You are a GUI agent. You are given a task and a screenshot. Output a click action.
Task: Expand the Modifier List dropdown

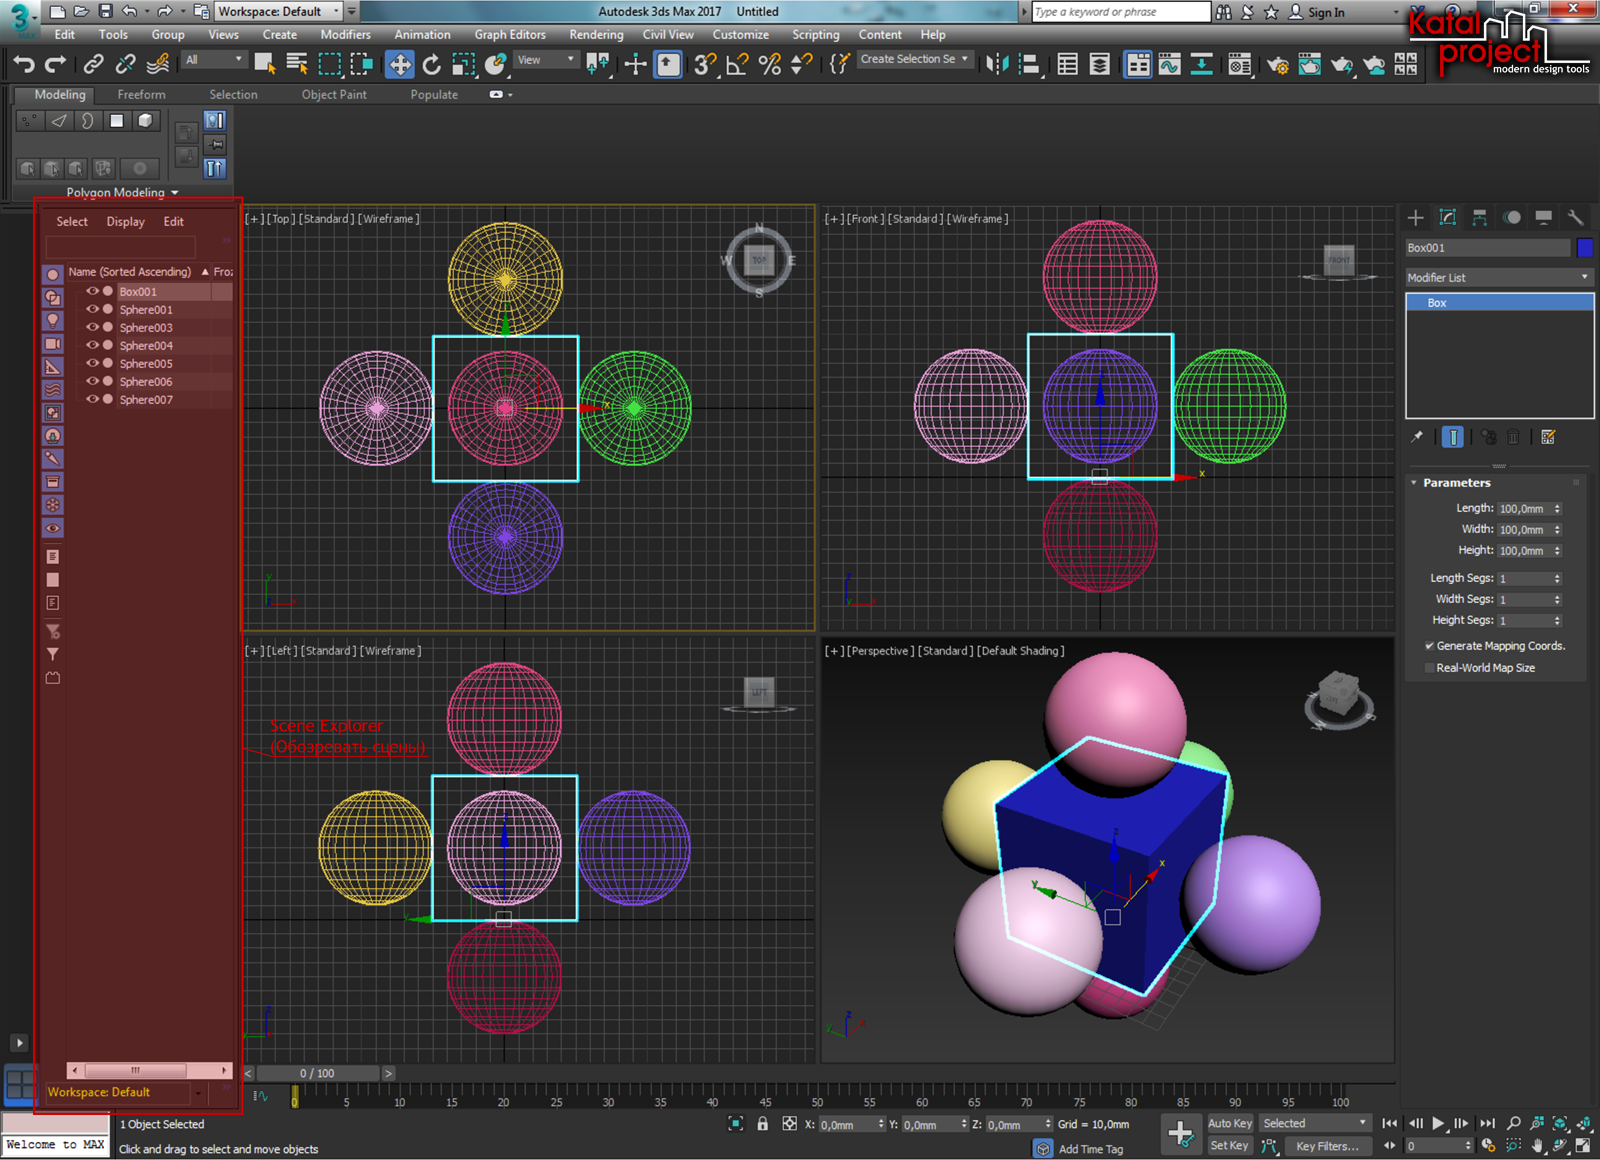[1498, 277]
